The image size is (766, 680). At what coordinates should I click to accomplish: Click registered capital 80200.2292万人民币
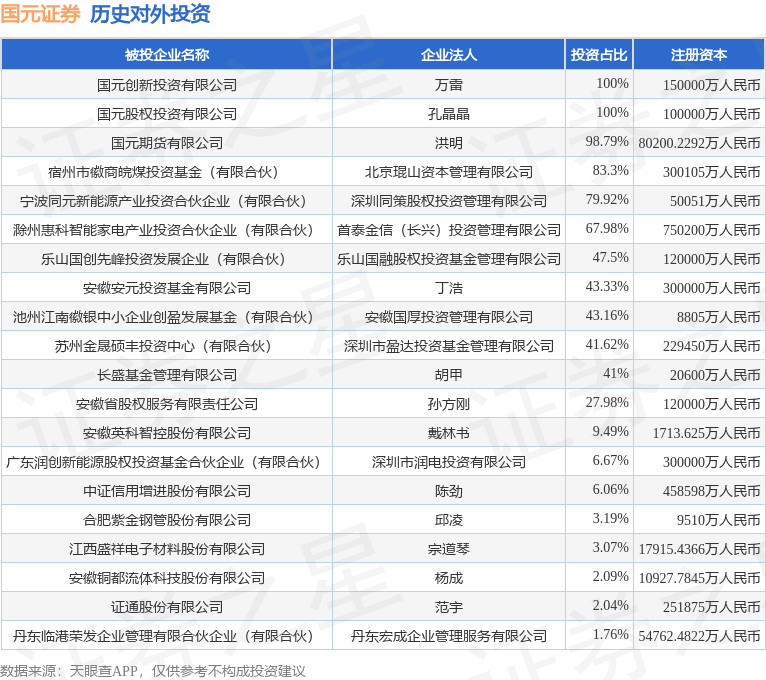point(699,143)
